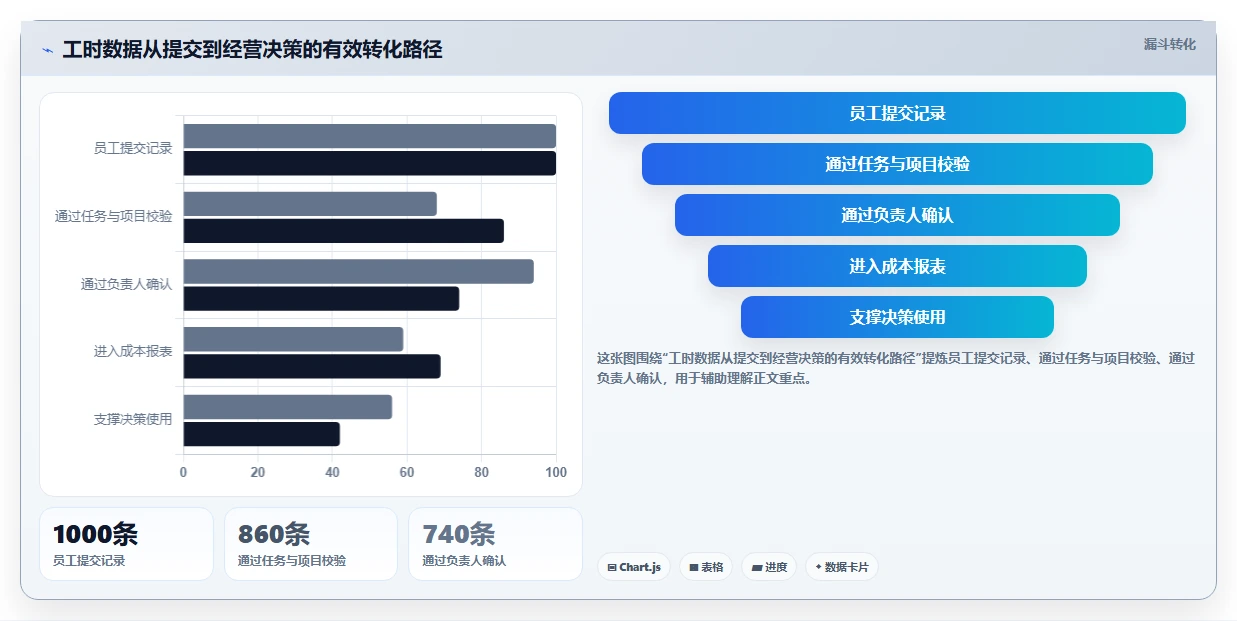
Task: Select the 支撑决策使用 funnel stage
Action: click(897, 317)
